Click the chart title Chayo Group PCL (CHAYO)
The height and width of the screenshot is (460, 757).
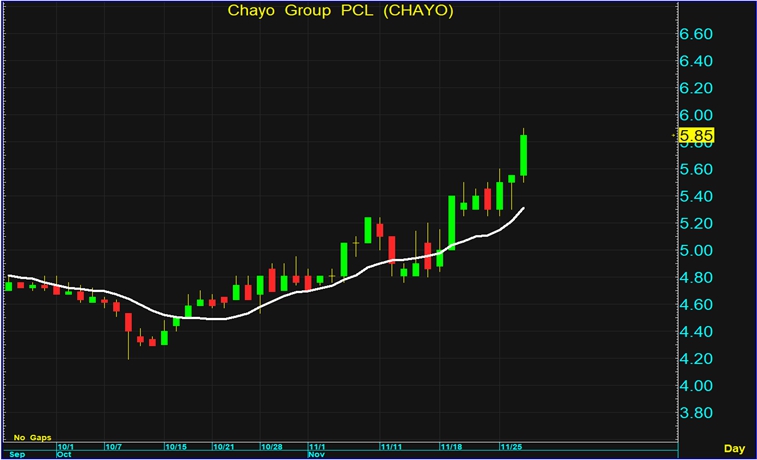pyautogui.click(x=340, y=11)
